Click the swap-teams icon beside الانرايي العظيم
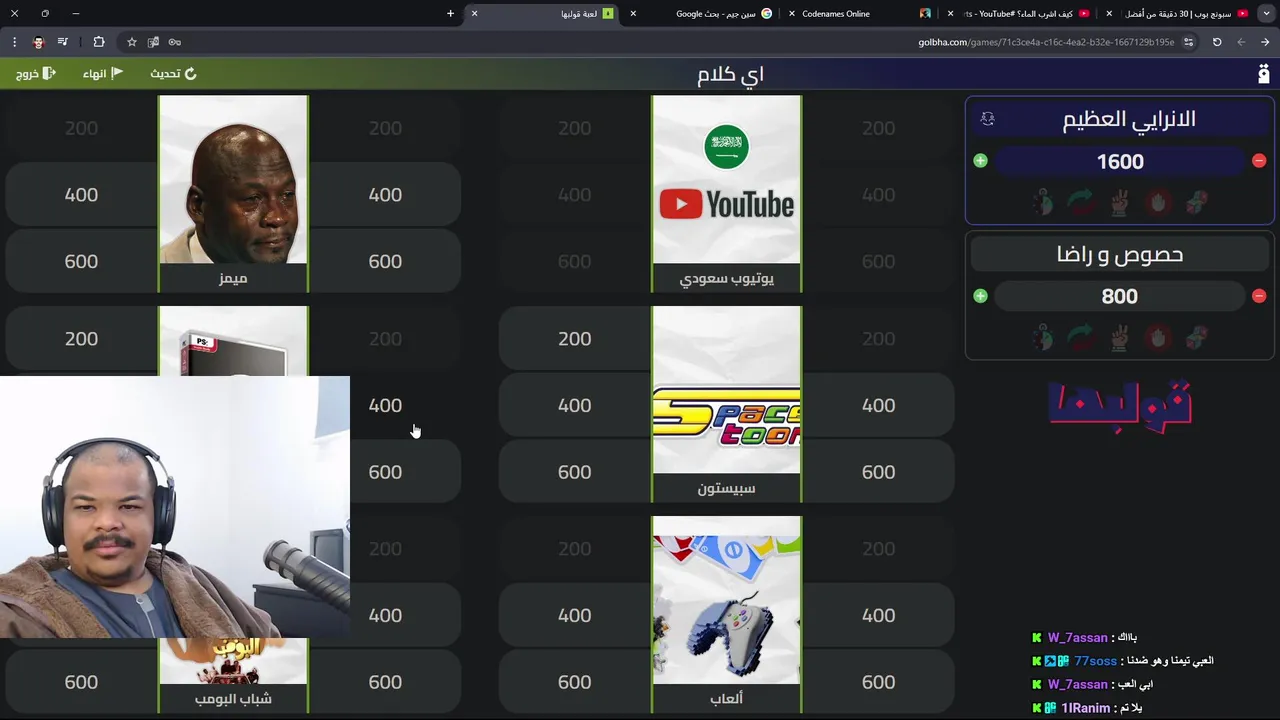 987,119
